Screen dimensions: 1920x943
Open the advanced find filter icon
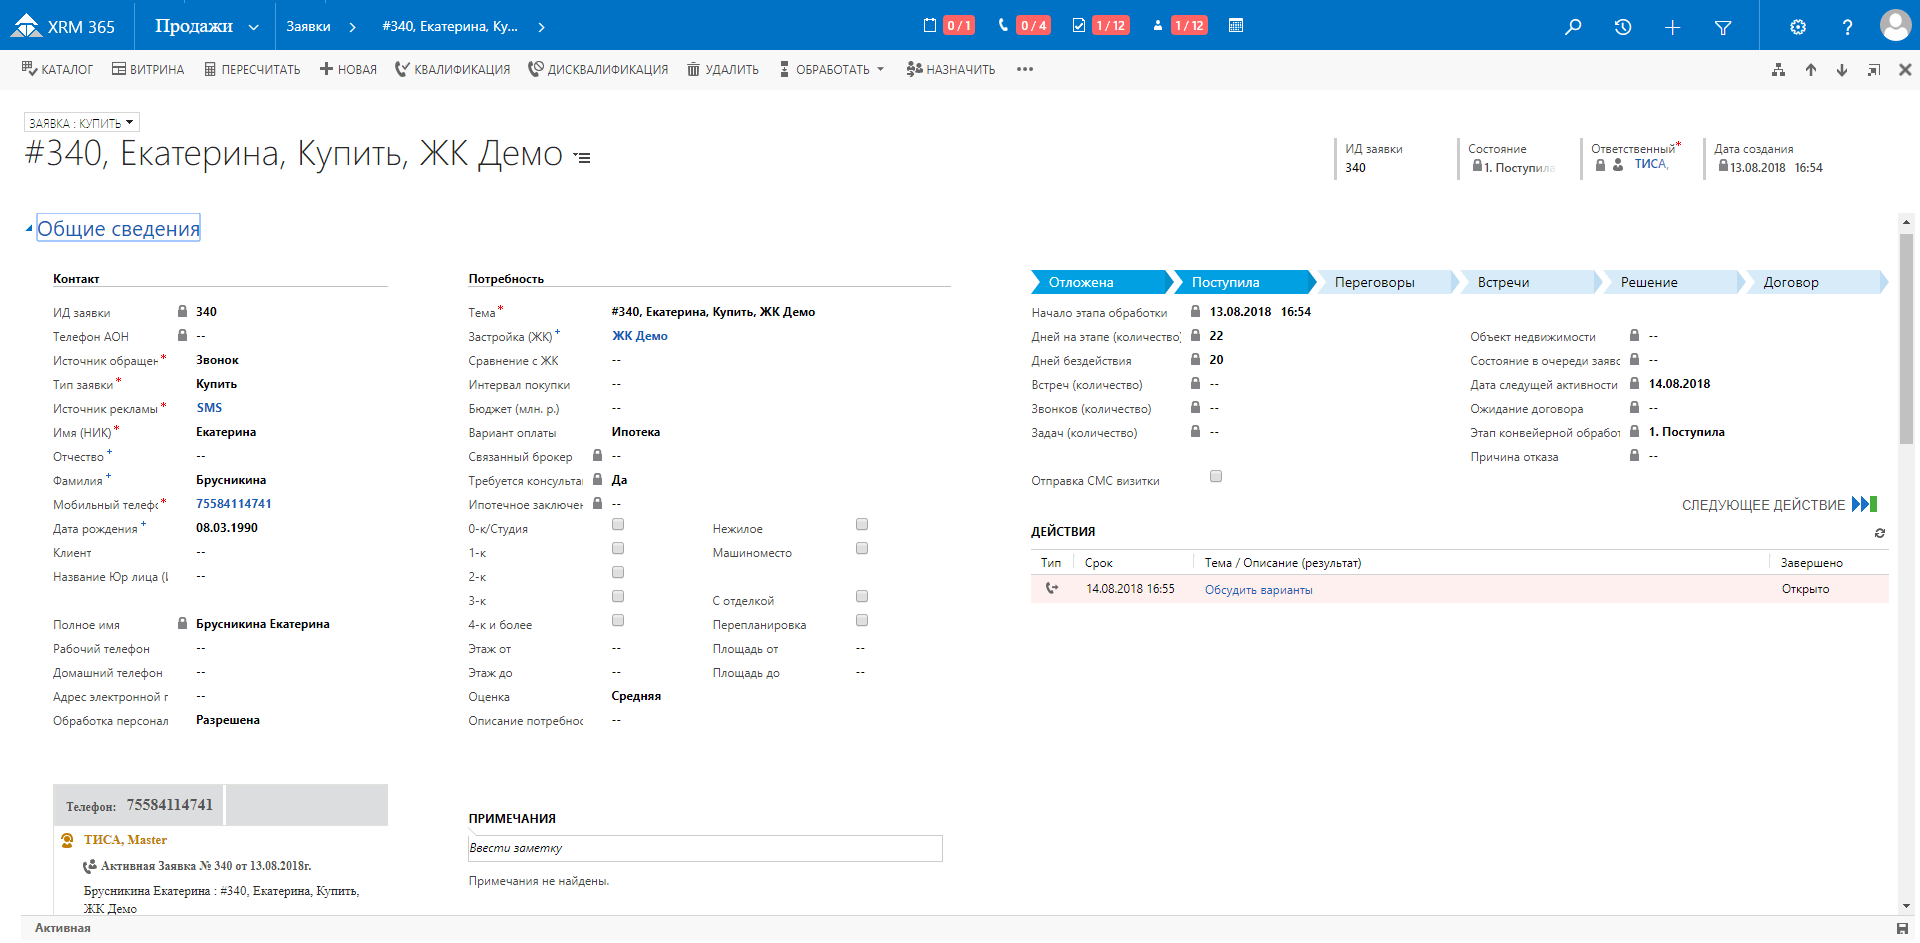click(x=1723, y=27)
